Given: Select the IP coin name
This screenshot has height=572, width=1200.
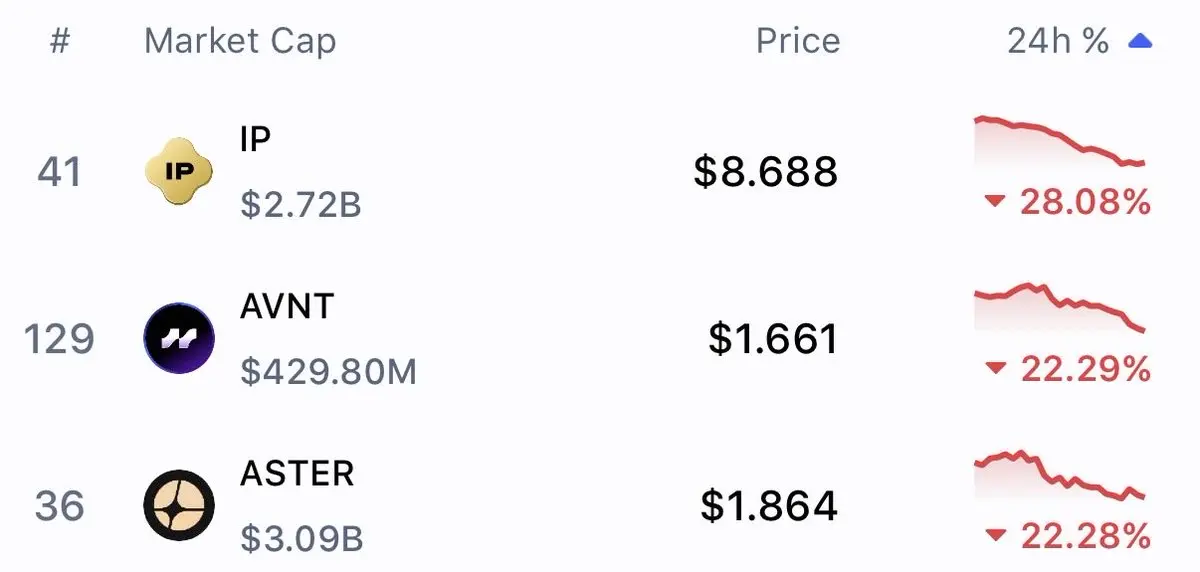Looking at the screenshot, I should [x=255, y=139].
